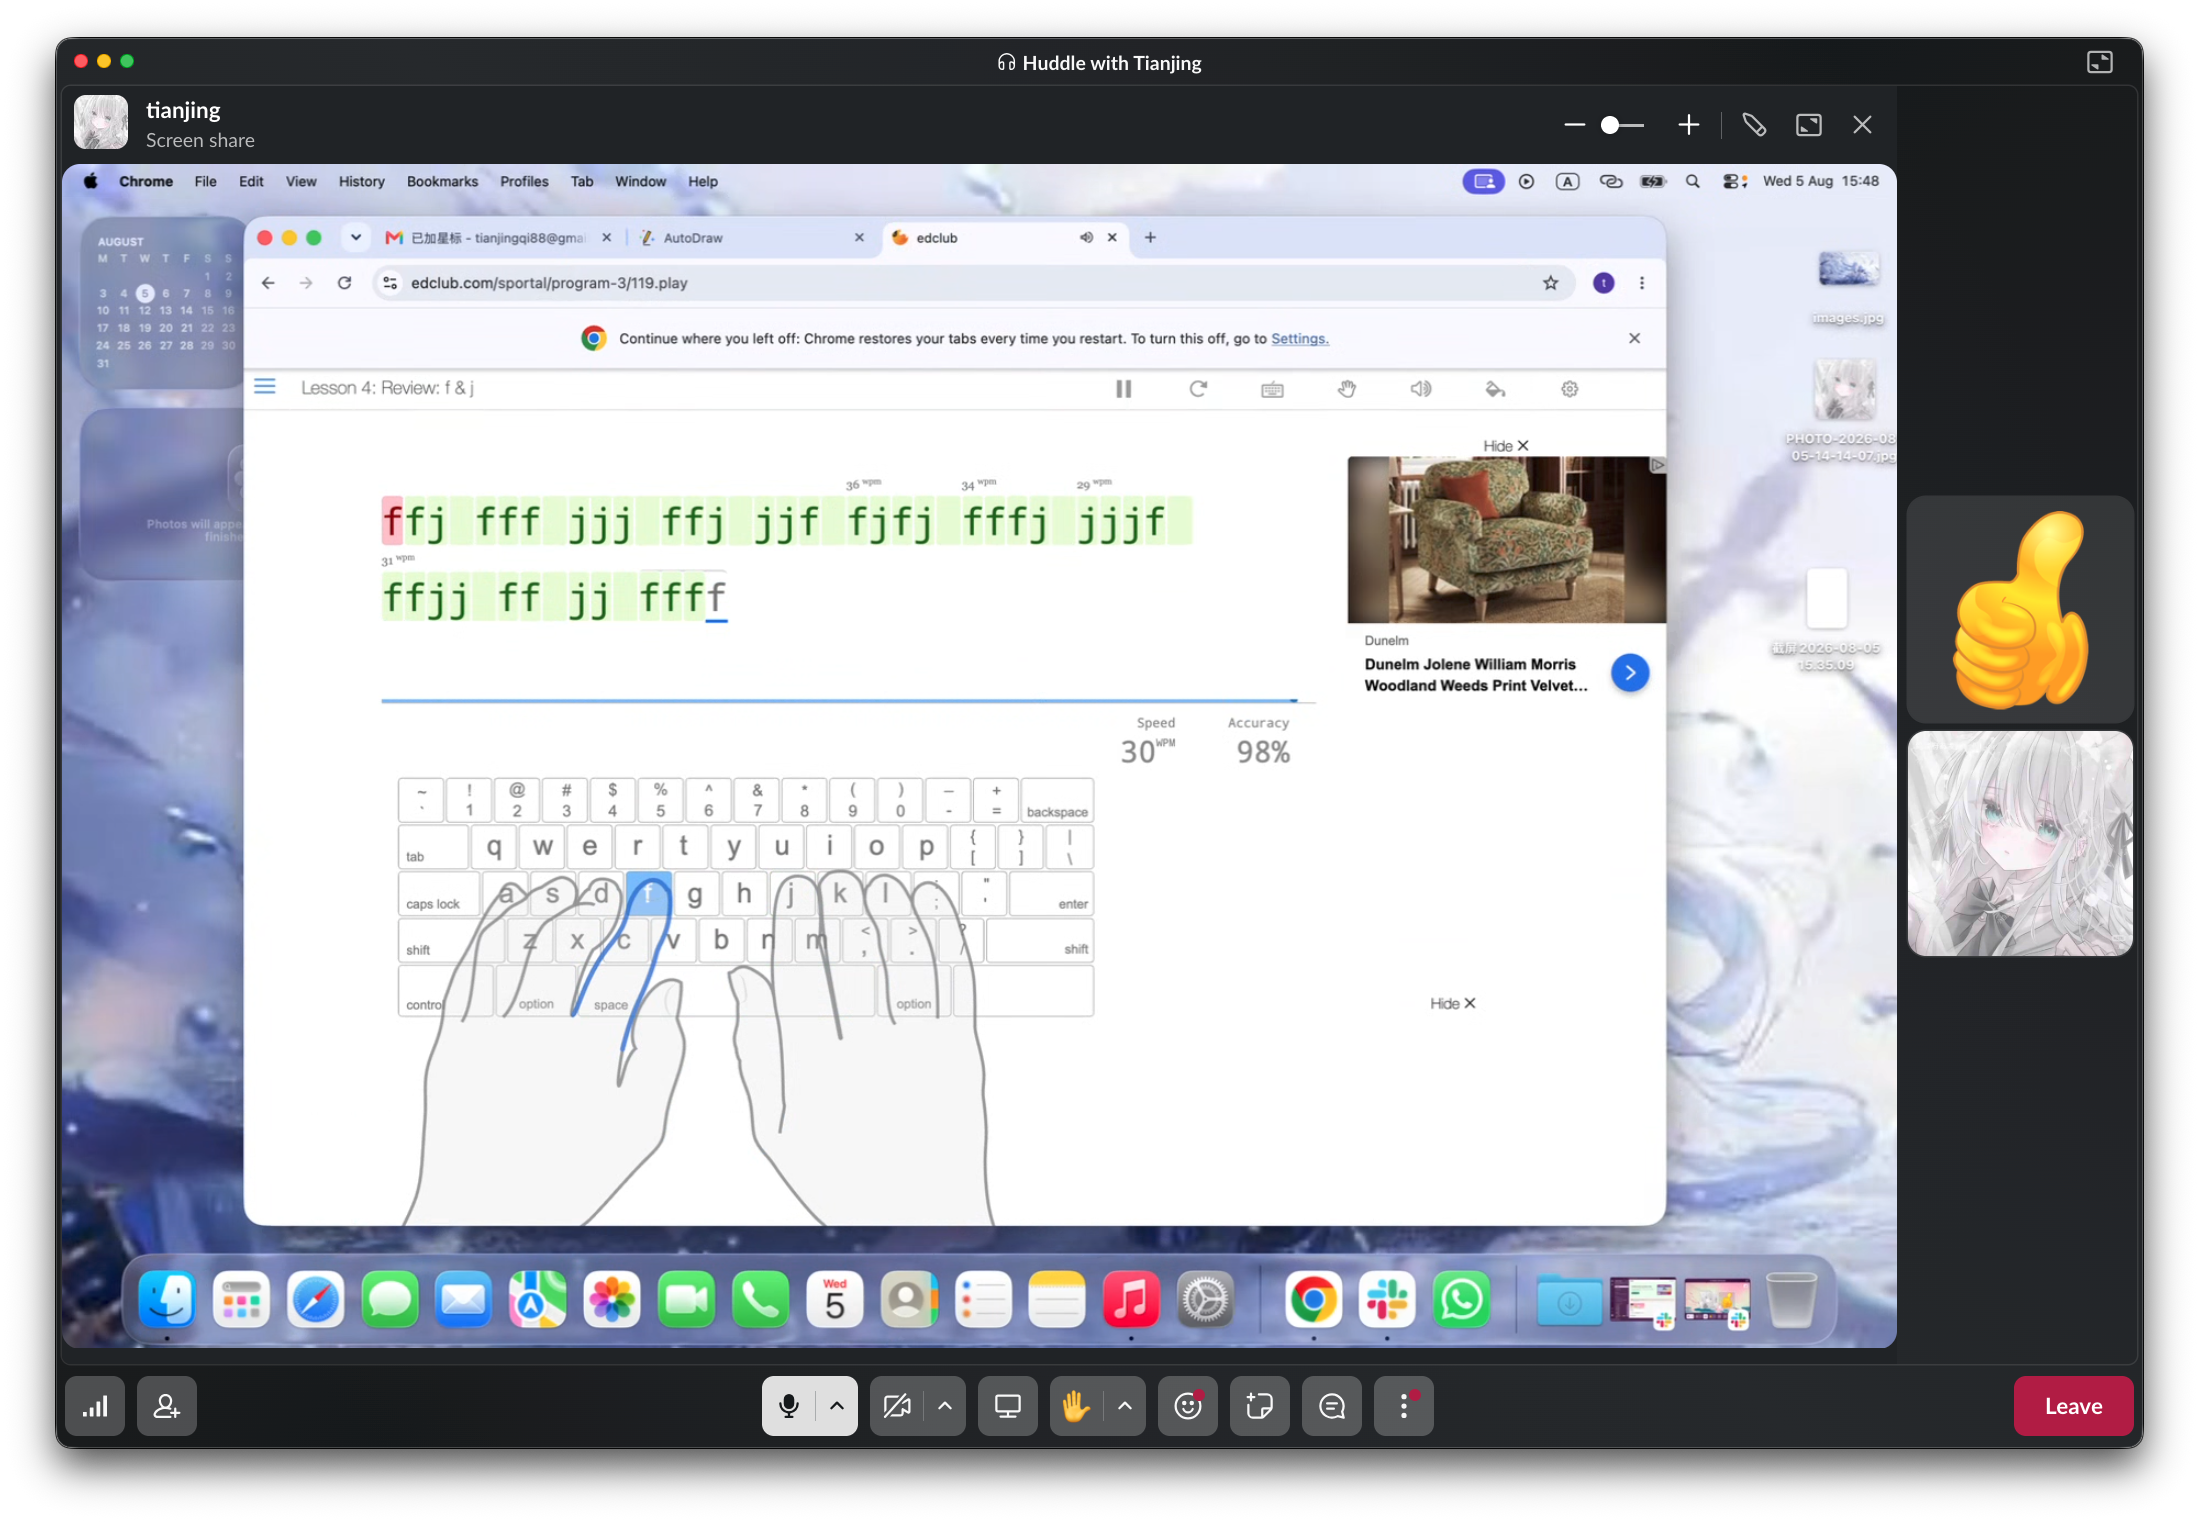
Task: Toggle the huddle camera button
Action: [897, 1407]
